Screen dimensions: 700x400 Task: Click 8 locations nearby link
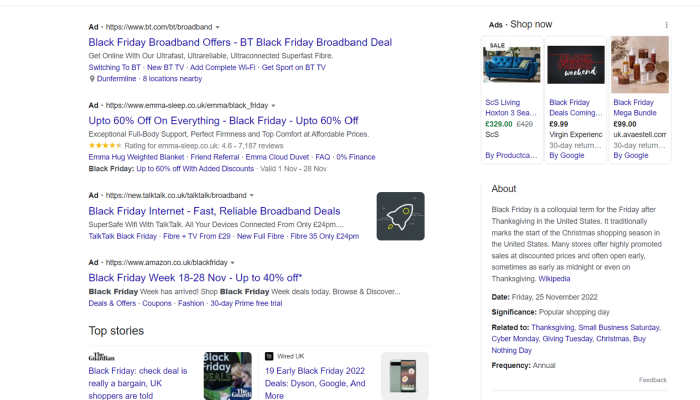tap(172, 79)
